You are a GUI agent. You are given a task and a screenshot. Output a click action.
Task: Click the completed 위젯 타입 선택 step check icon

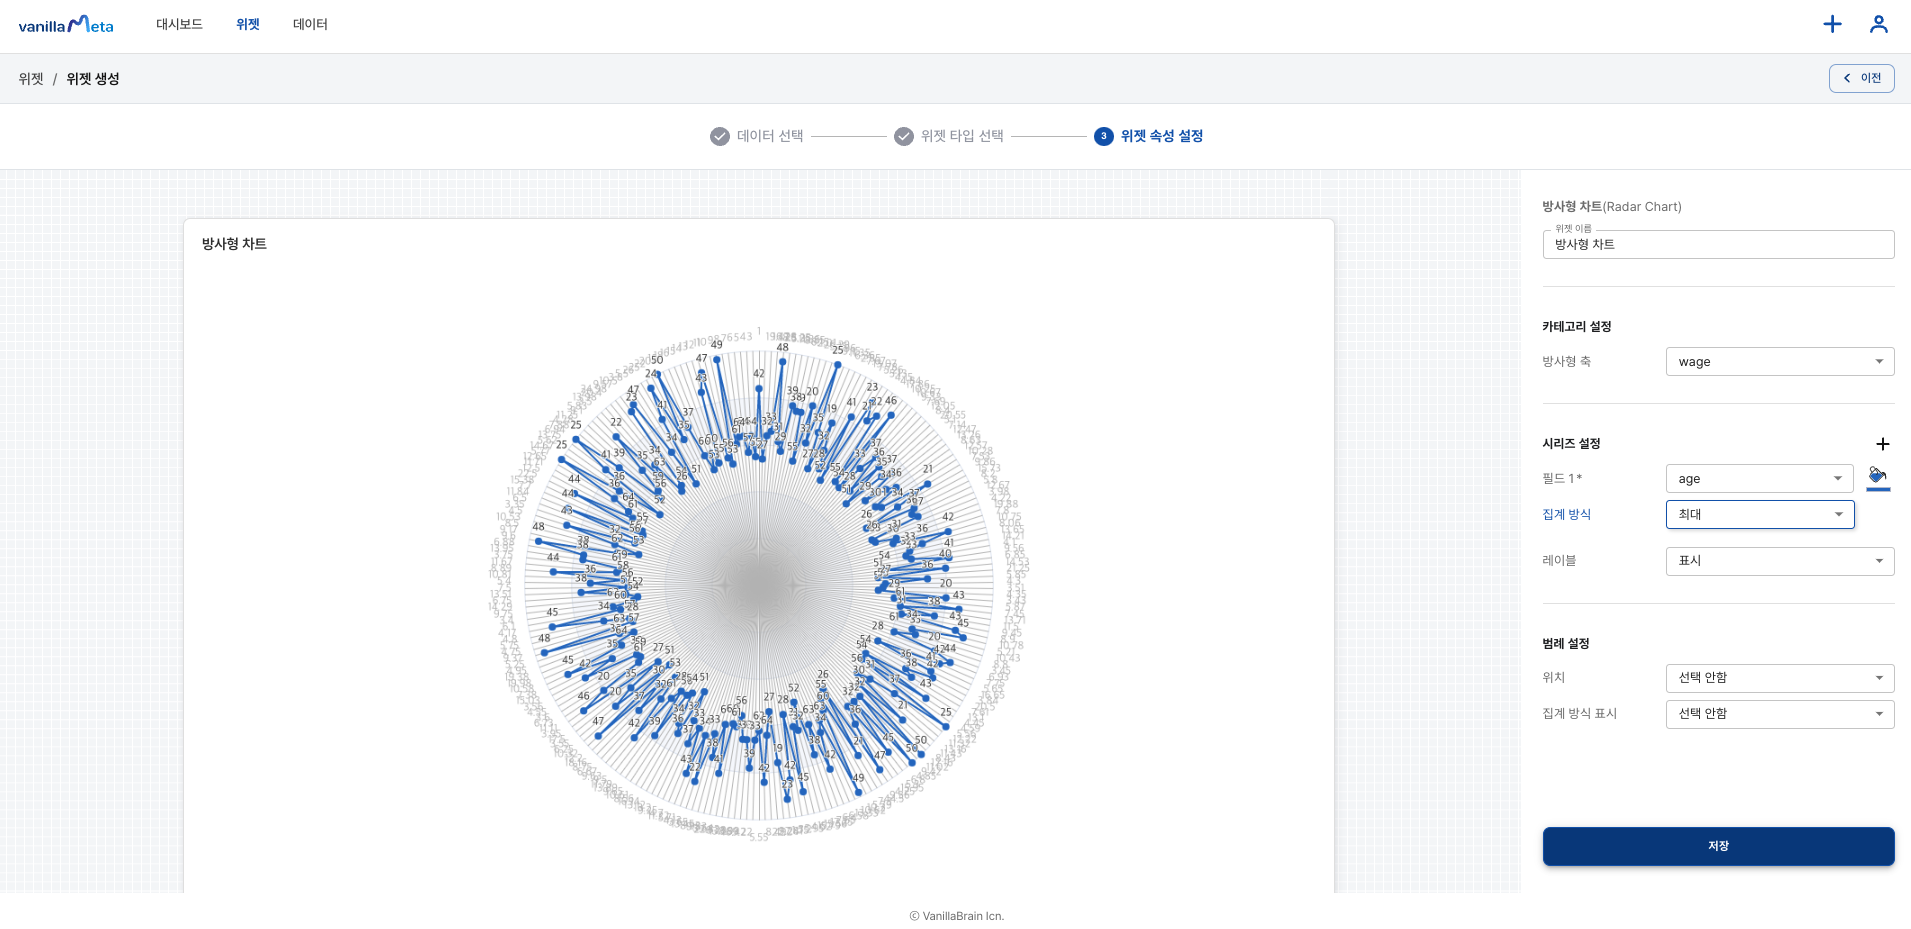[x=904, y=136]
